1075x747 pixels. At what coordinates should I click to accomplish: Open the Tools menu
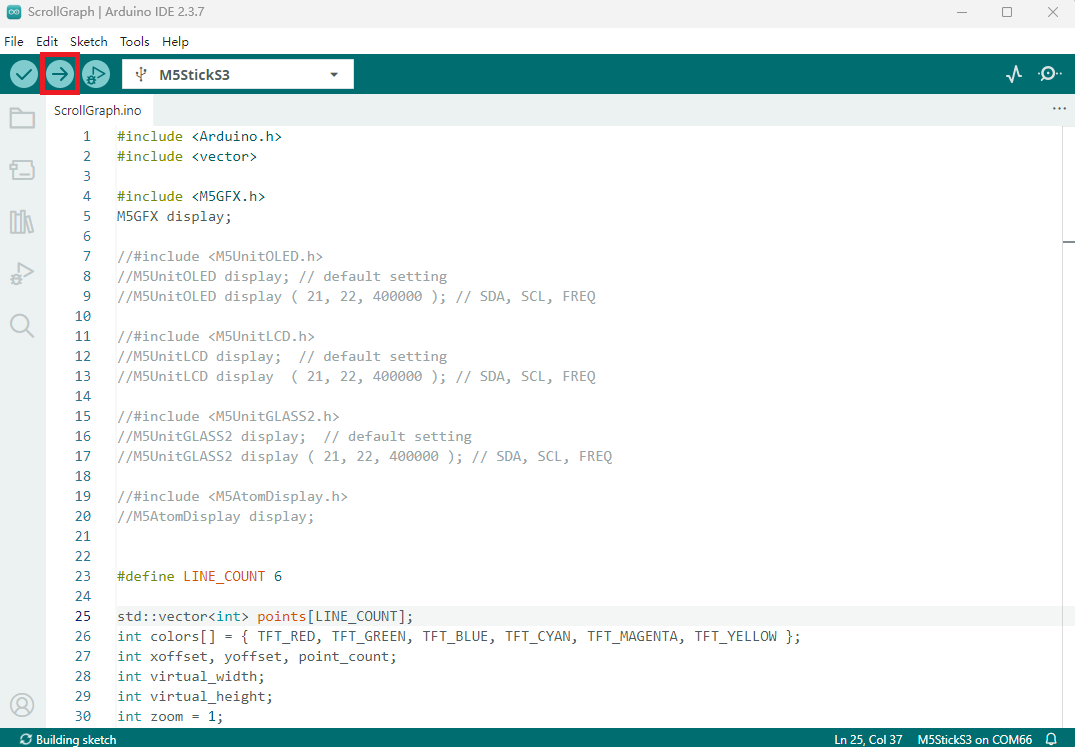134,42
